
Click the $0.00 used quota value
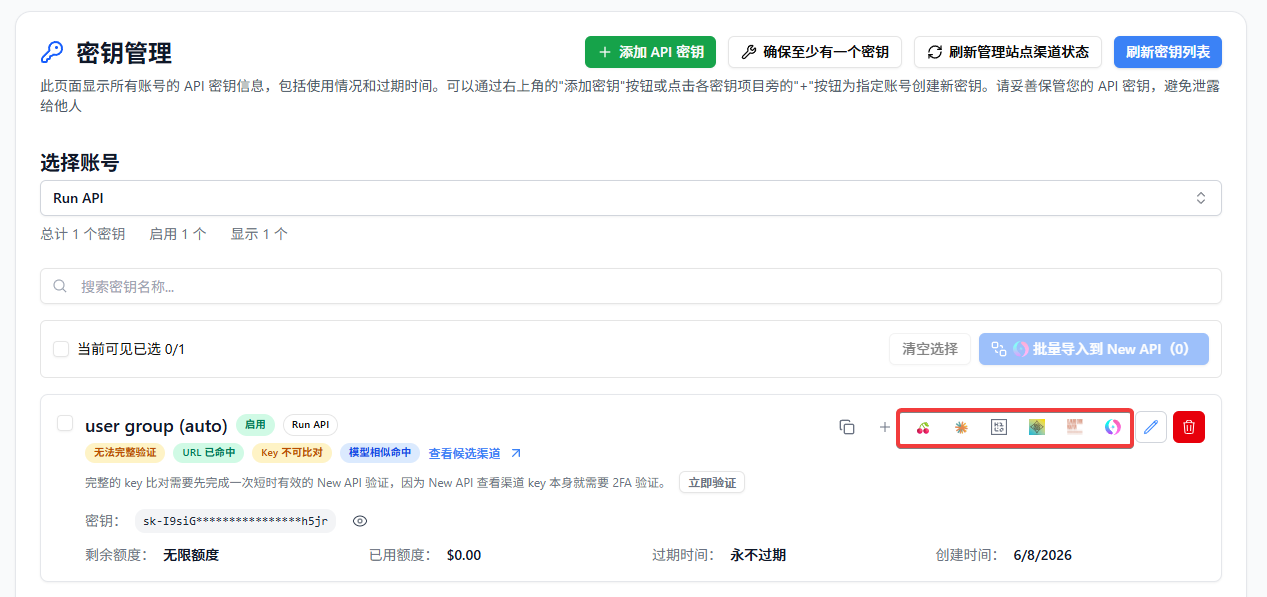[464, 555]
